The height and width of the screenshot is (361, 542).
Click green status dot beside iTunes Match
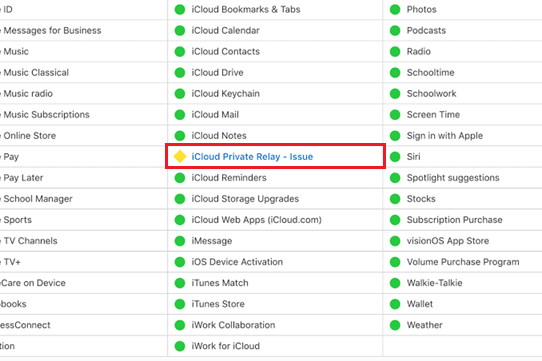point(180,283)
